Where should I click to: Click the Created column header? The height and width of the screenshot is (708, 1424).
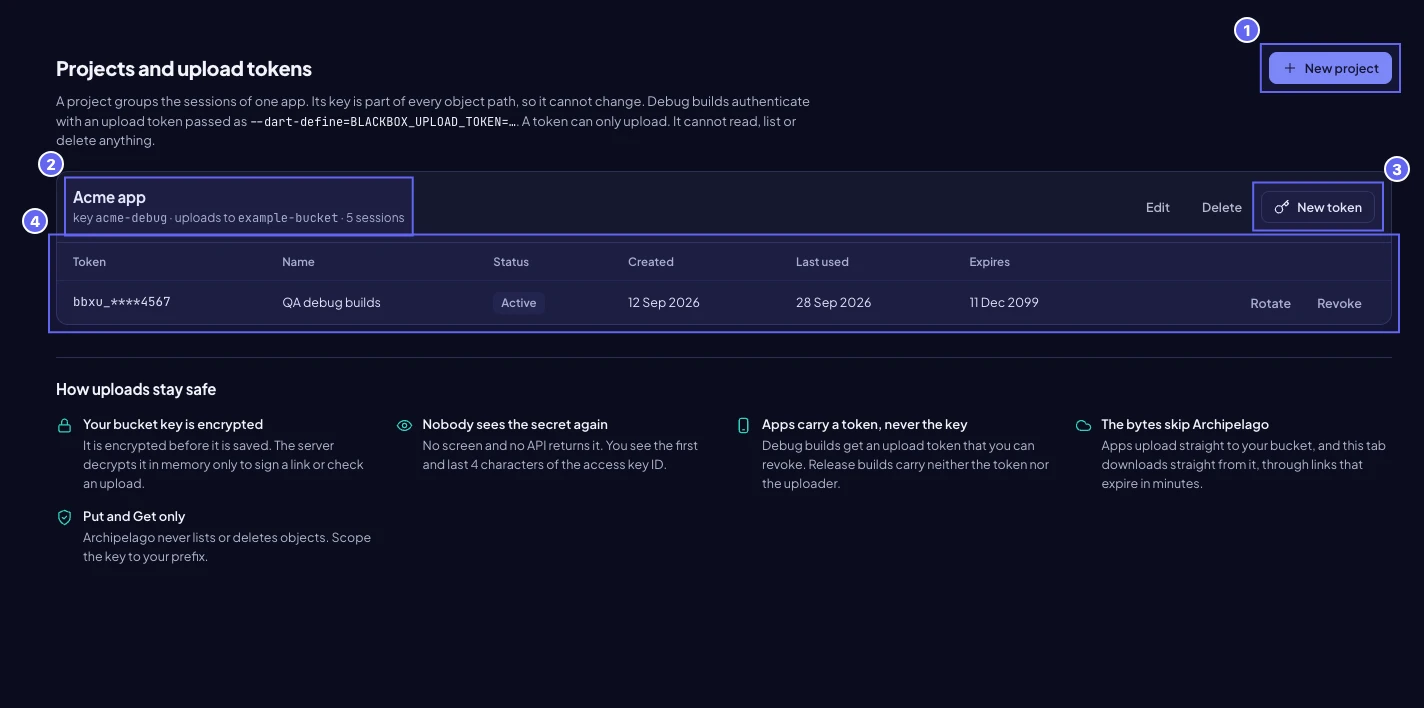tap(651, 262)
